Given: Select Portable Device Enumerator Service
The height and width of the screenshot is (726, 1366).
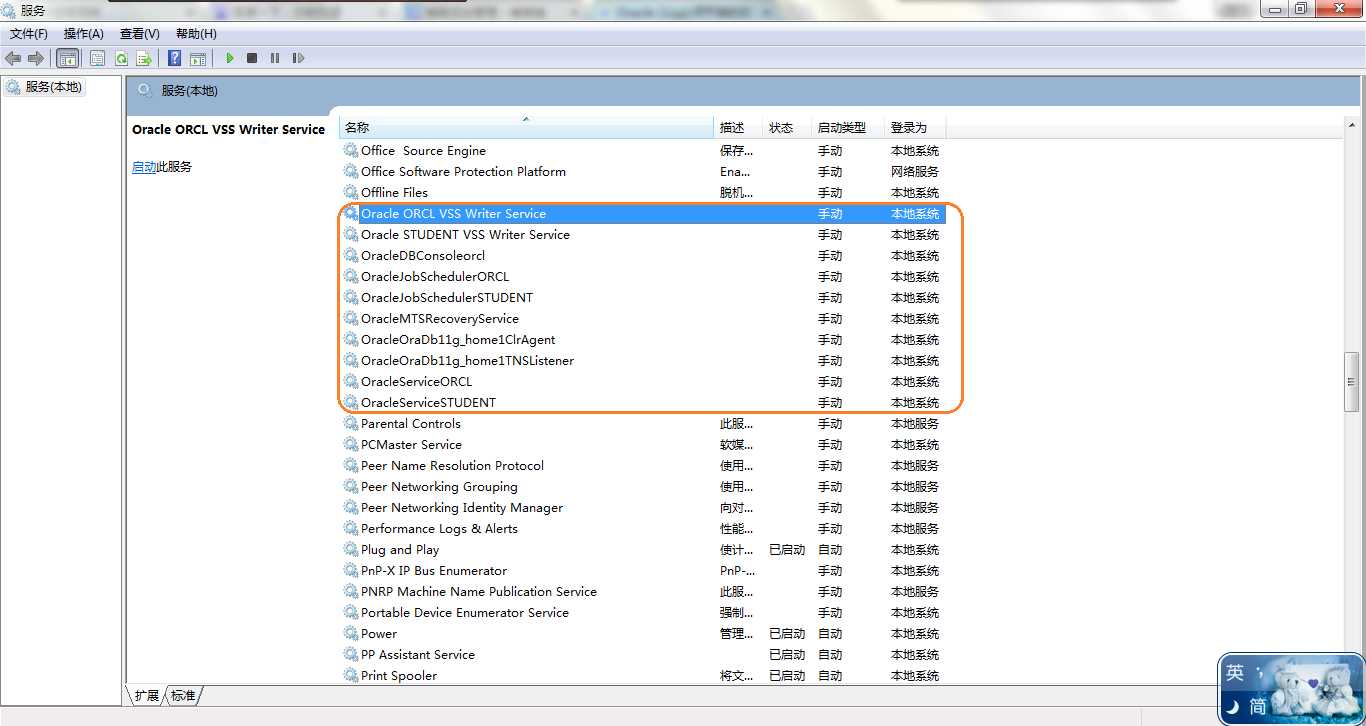Looking at the screenshot, I should point(643,612).
